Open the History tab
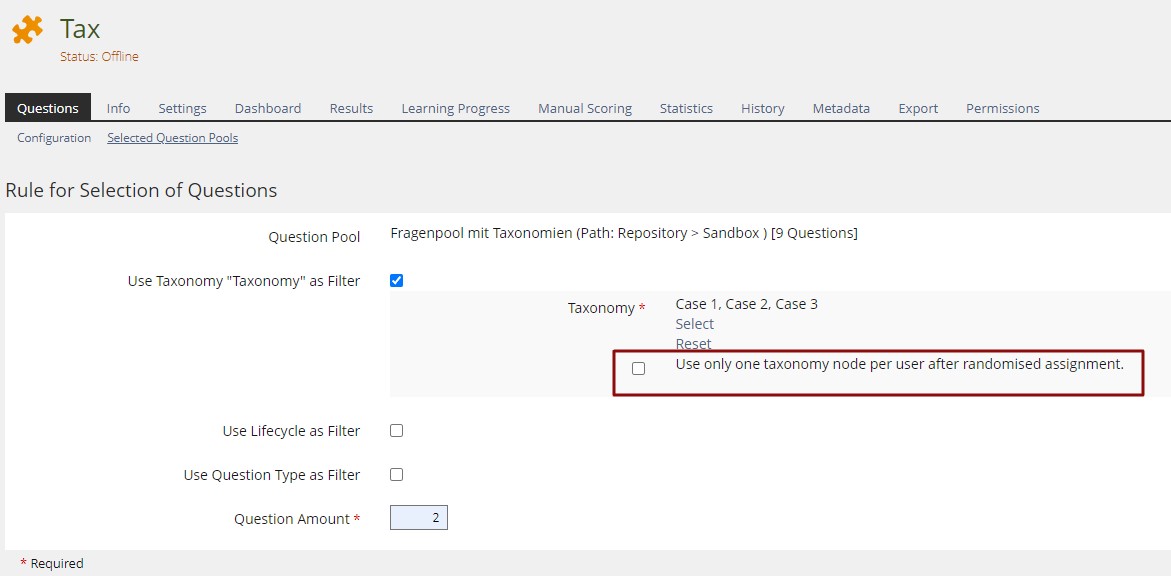Viewport: 1171px width, 576px height. 762,108
